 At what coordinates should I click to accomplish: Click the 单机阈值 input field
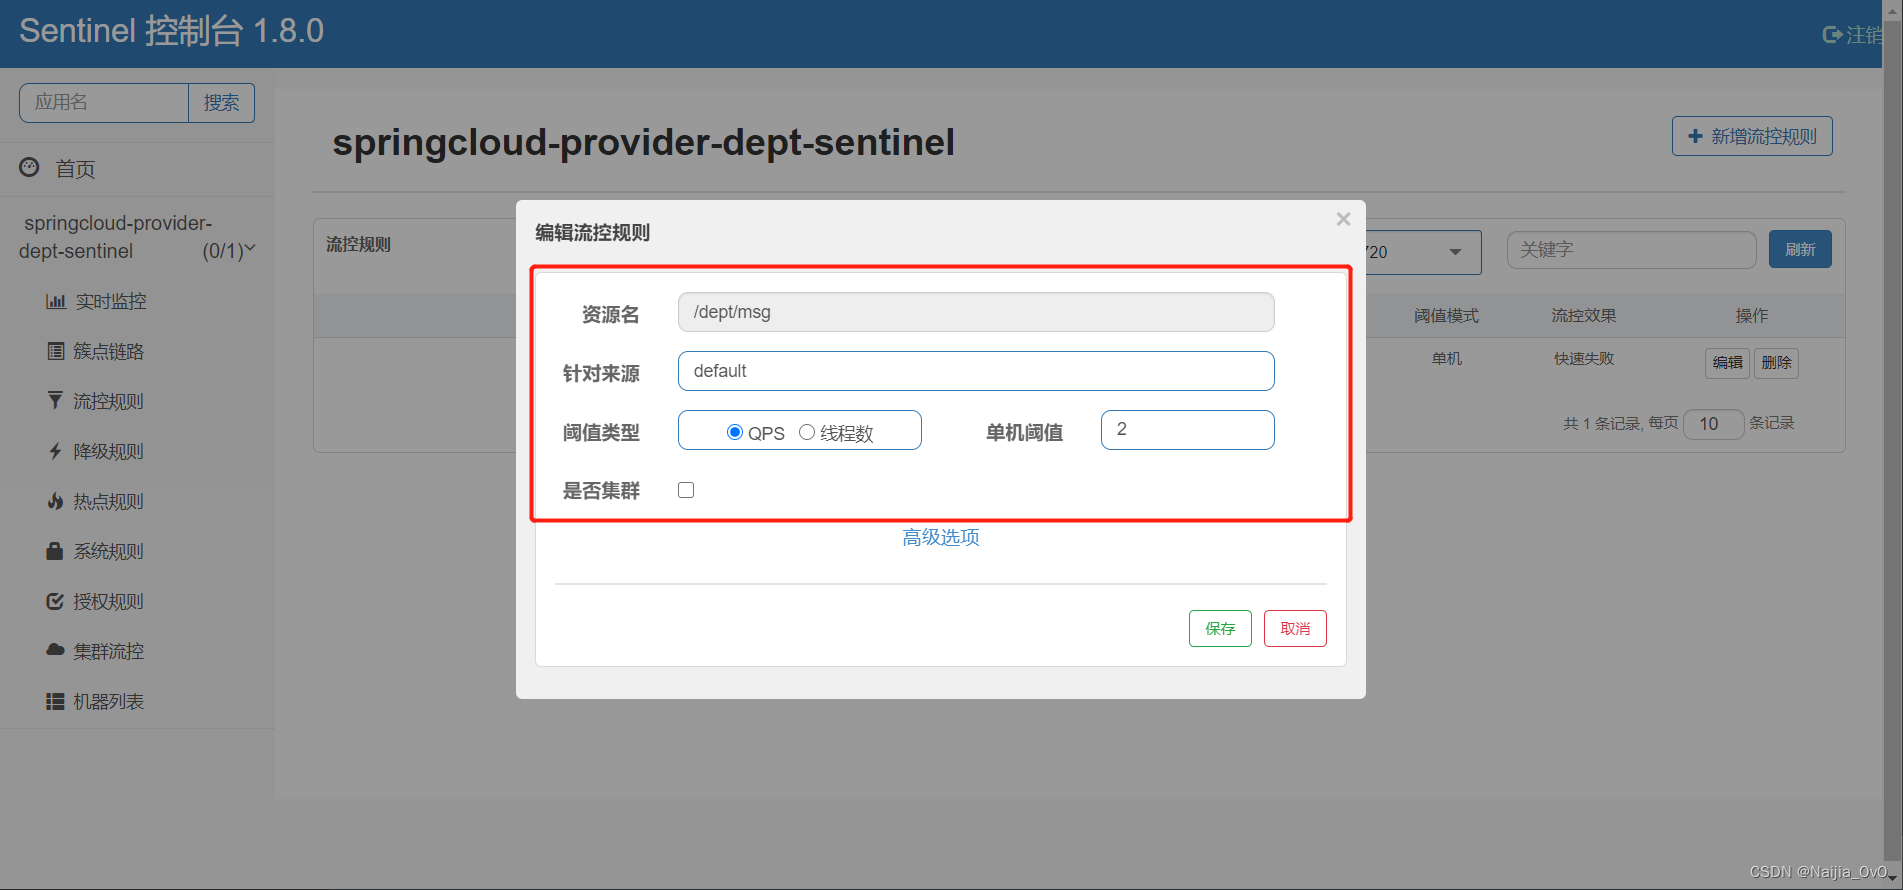coord(1188,430)
